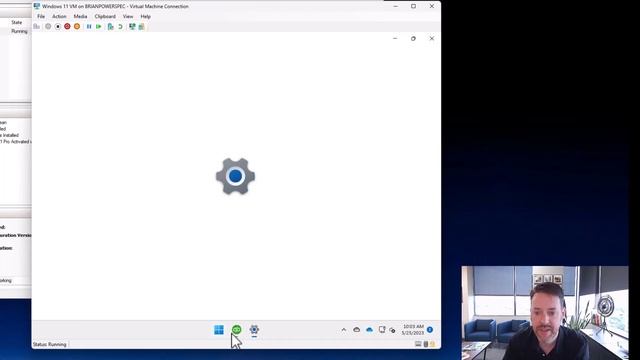
Task: Open the View menu
Action: pyautogui.click(x=128, y=16)
